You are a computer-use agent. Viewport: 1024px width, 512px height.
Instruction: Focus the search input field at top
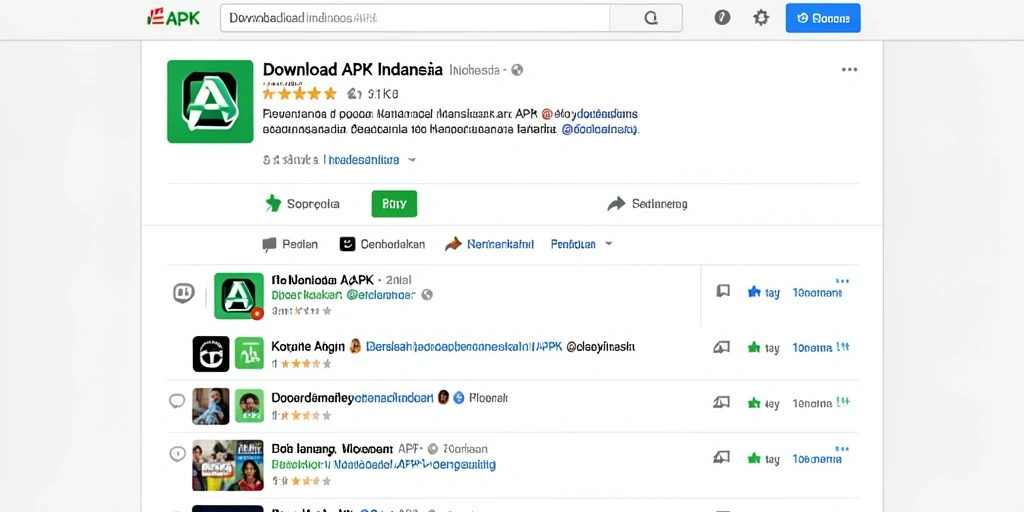415,18
